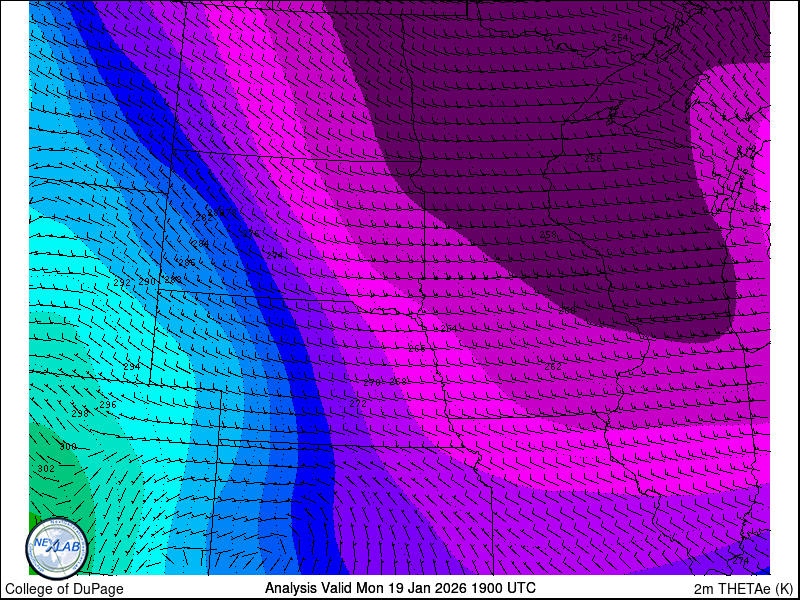Click the 260 contour label
Viewport: 800px width, 600px height.
pos(567,311)
